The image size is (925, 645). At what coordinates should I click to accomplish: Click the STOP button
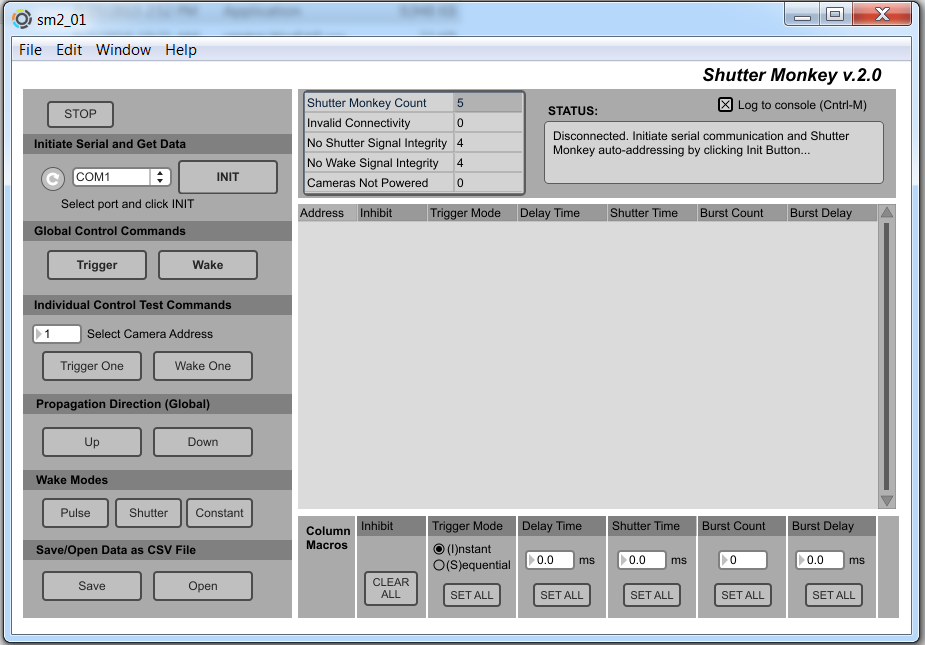click(80, 114)
